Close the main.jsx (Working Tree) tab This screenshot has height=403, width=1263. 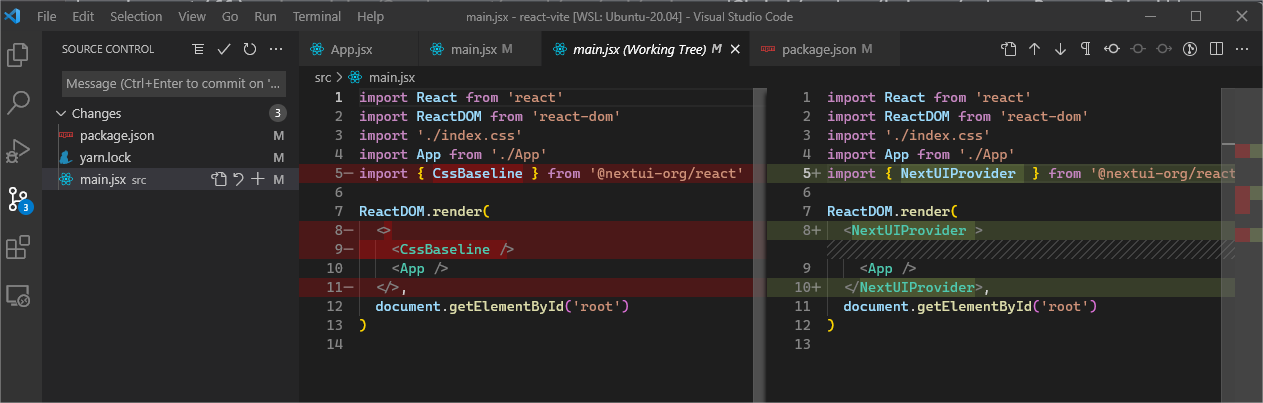733,49
